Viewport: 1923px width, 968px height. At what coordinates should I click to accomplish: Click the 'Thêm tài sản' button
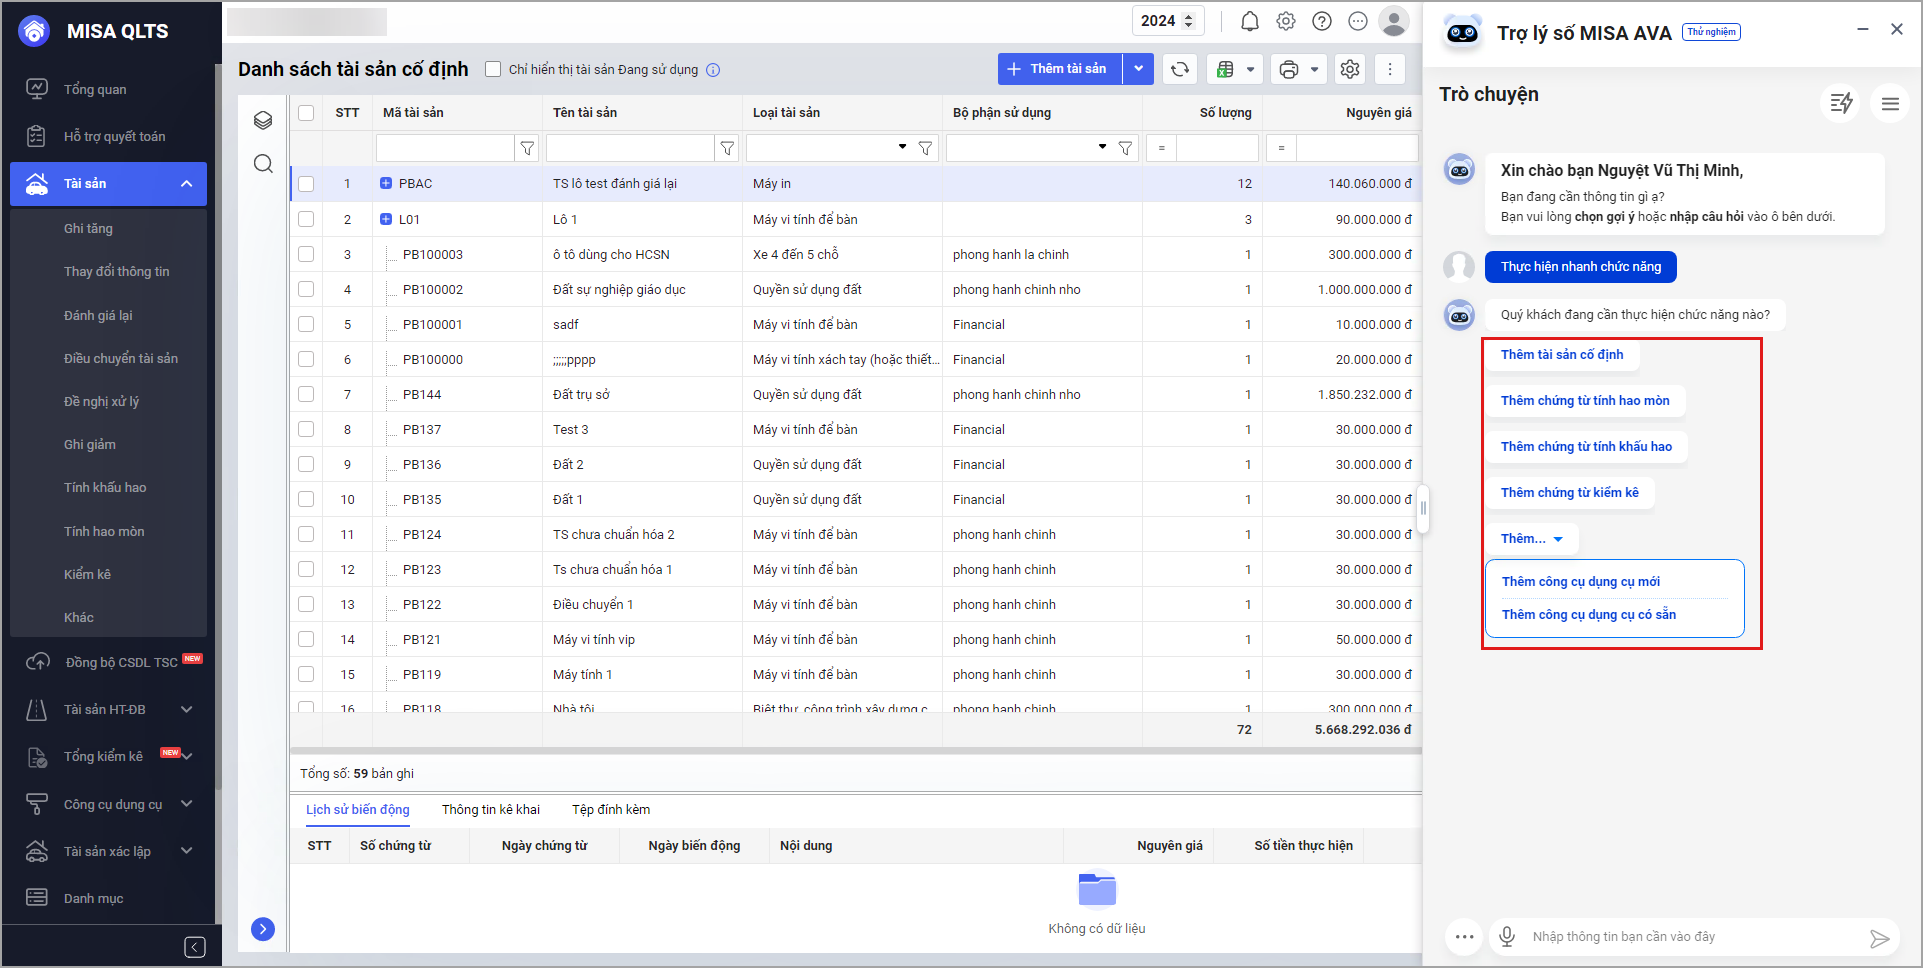pos(1060,69)
